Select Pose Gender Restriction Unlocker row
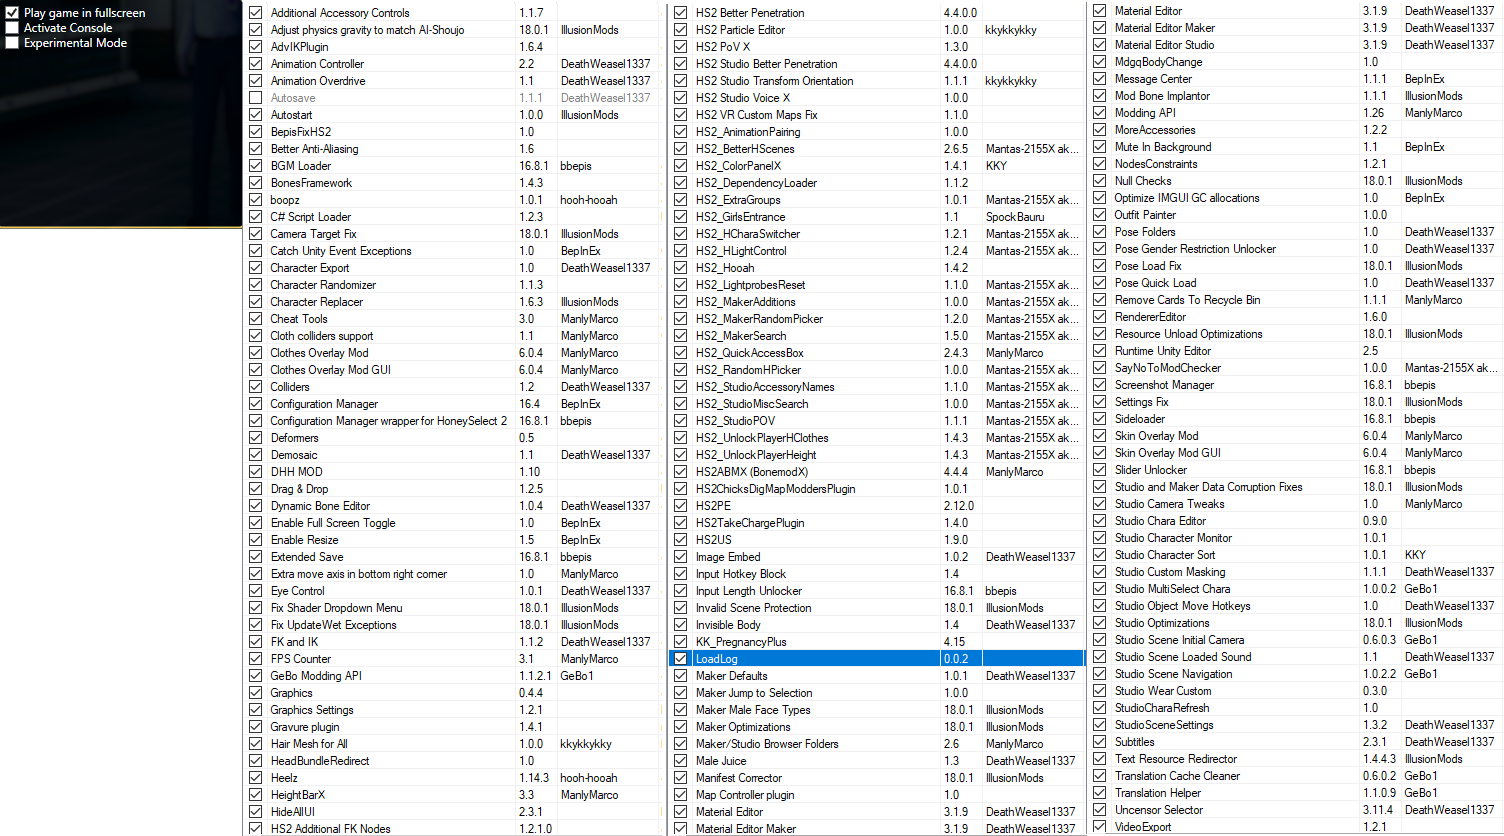Viewport: 1504px width, 836px height. [x=1296, y=249]
